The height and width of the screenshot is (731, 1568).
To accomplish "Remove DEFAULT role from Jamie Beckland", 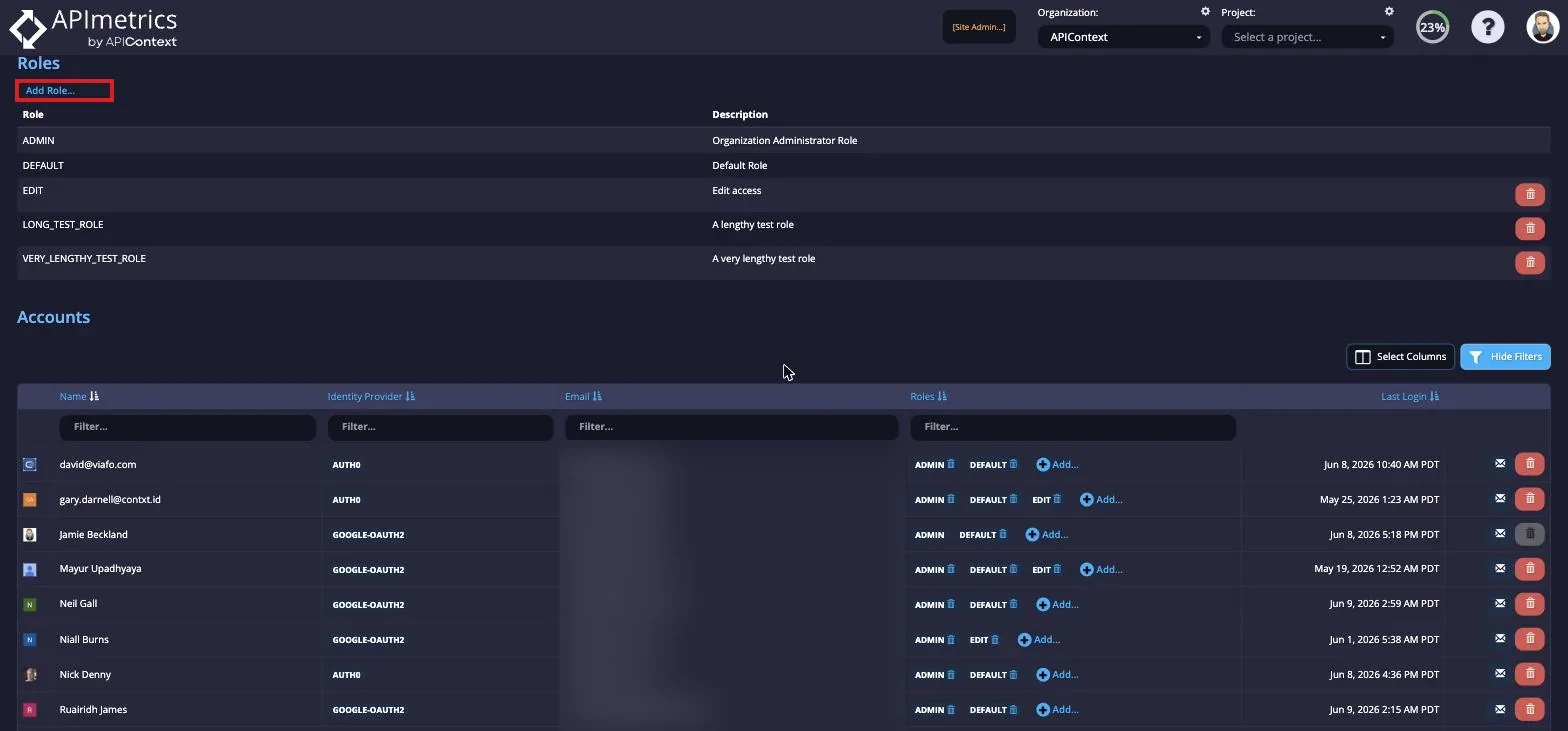I will (1003, 534).
